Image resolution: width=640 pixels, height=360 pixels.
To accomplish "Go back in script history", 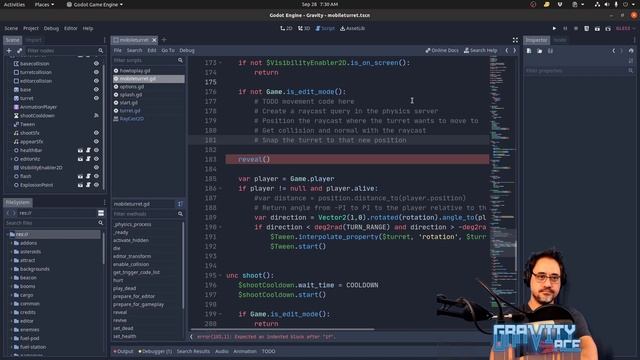I will 507,51.
